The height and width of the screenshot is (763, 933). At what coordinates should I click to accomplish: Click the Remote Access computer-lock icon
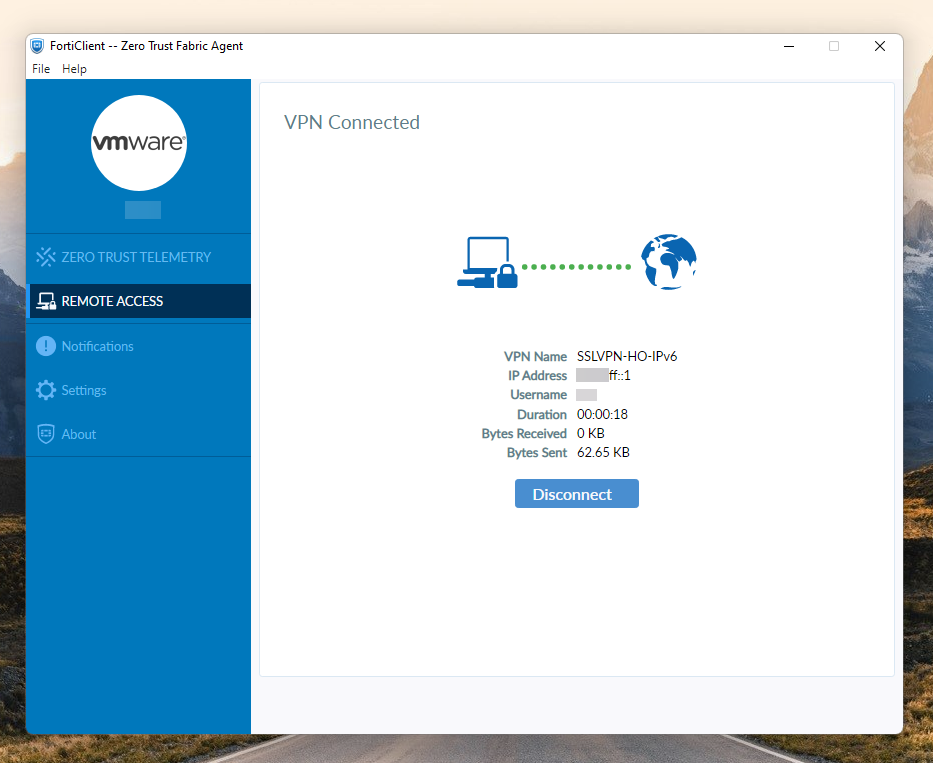(x=46, y=301)
